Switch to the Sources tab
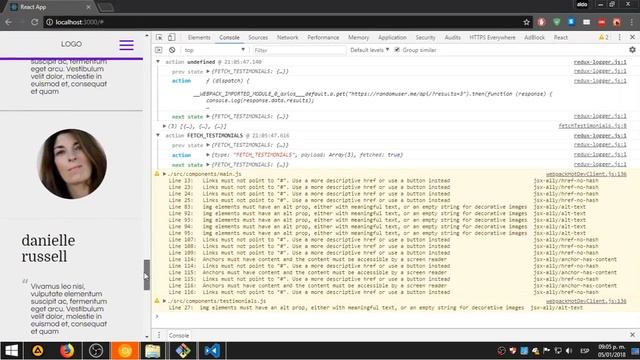 click(x=258, y=37)
